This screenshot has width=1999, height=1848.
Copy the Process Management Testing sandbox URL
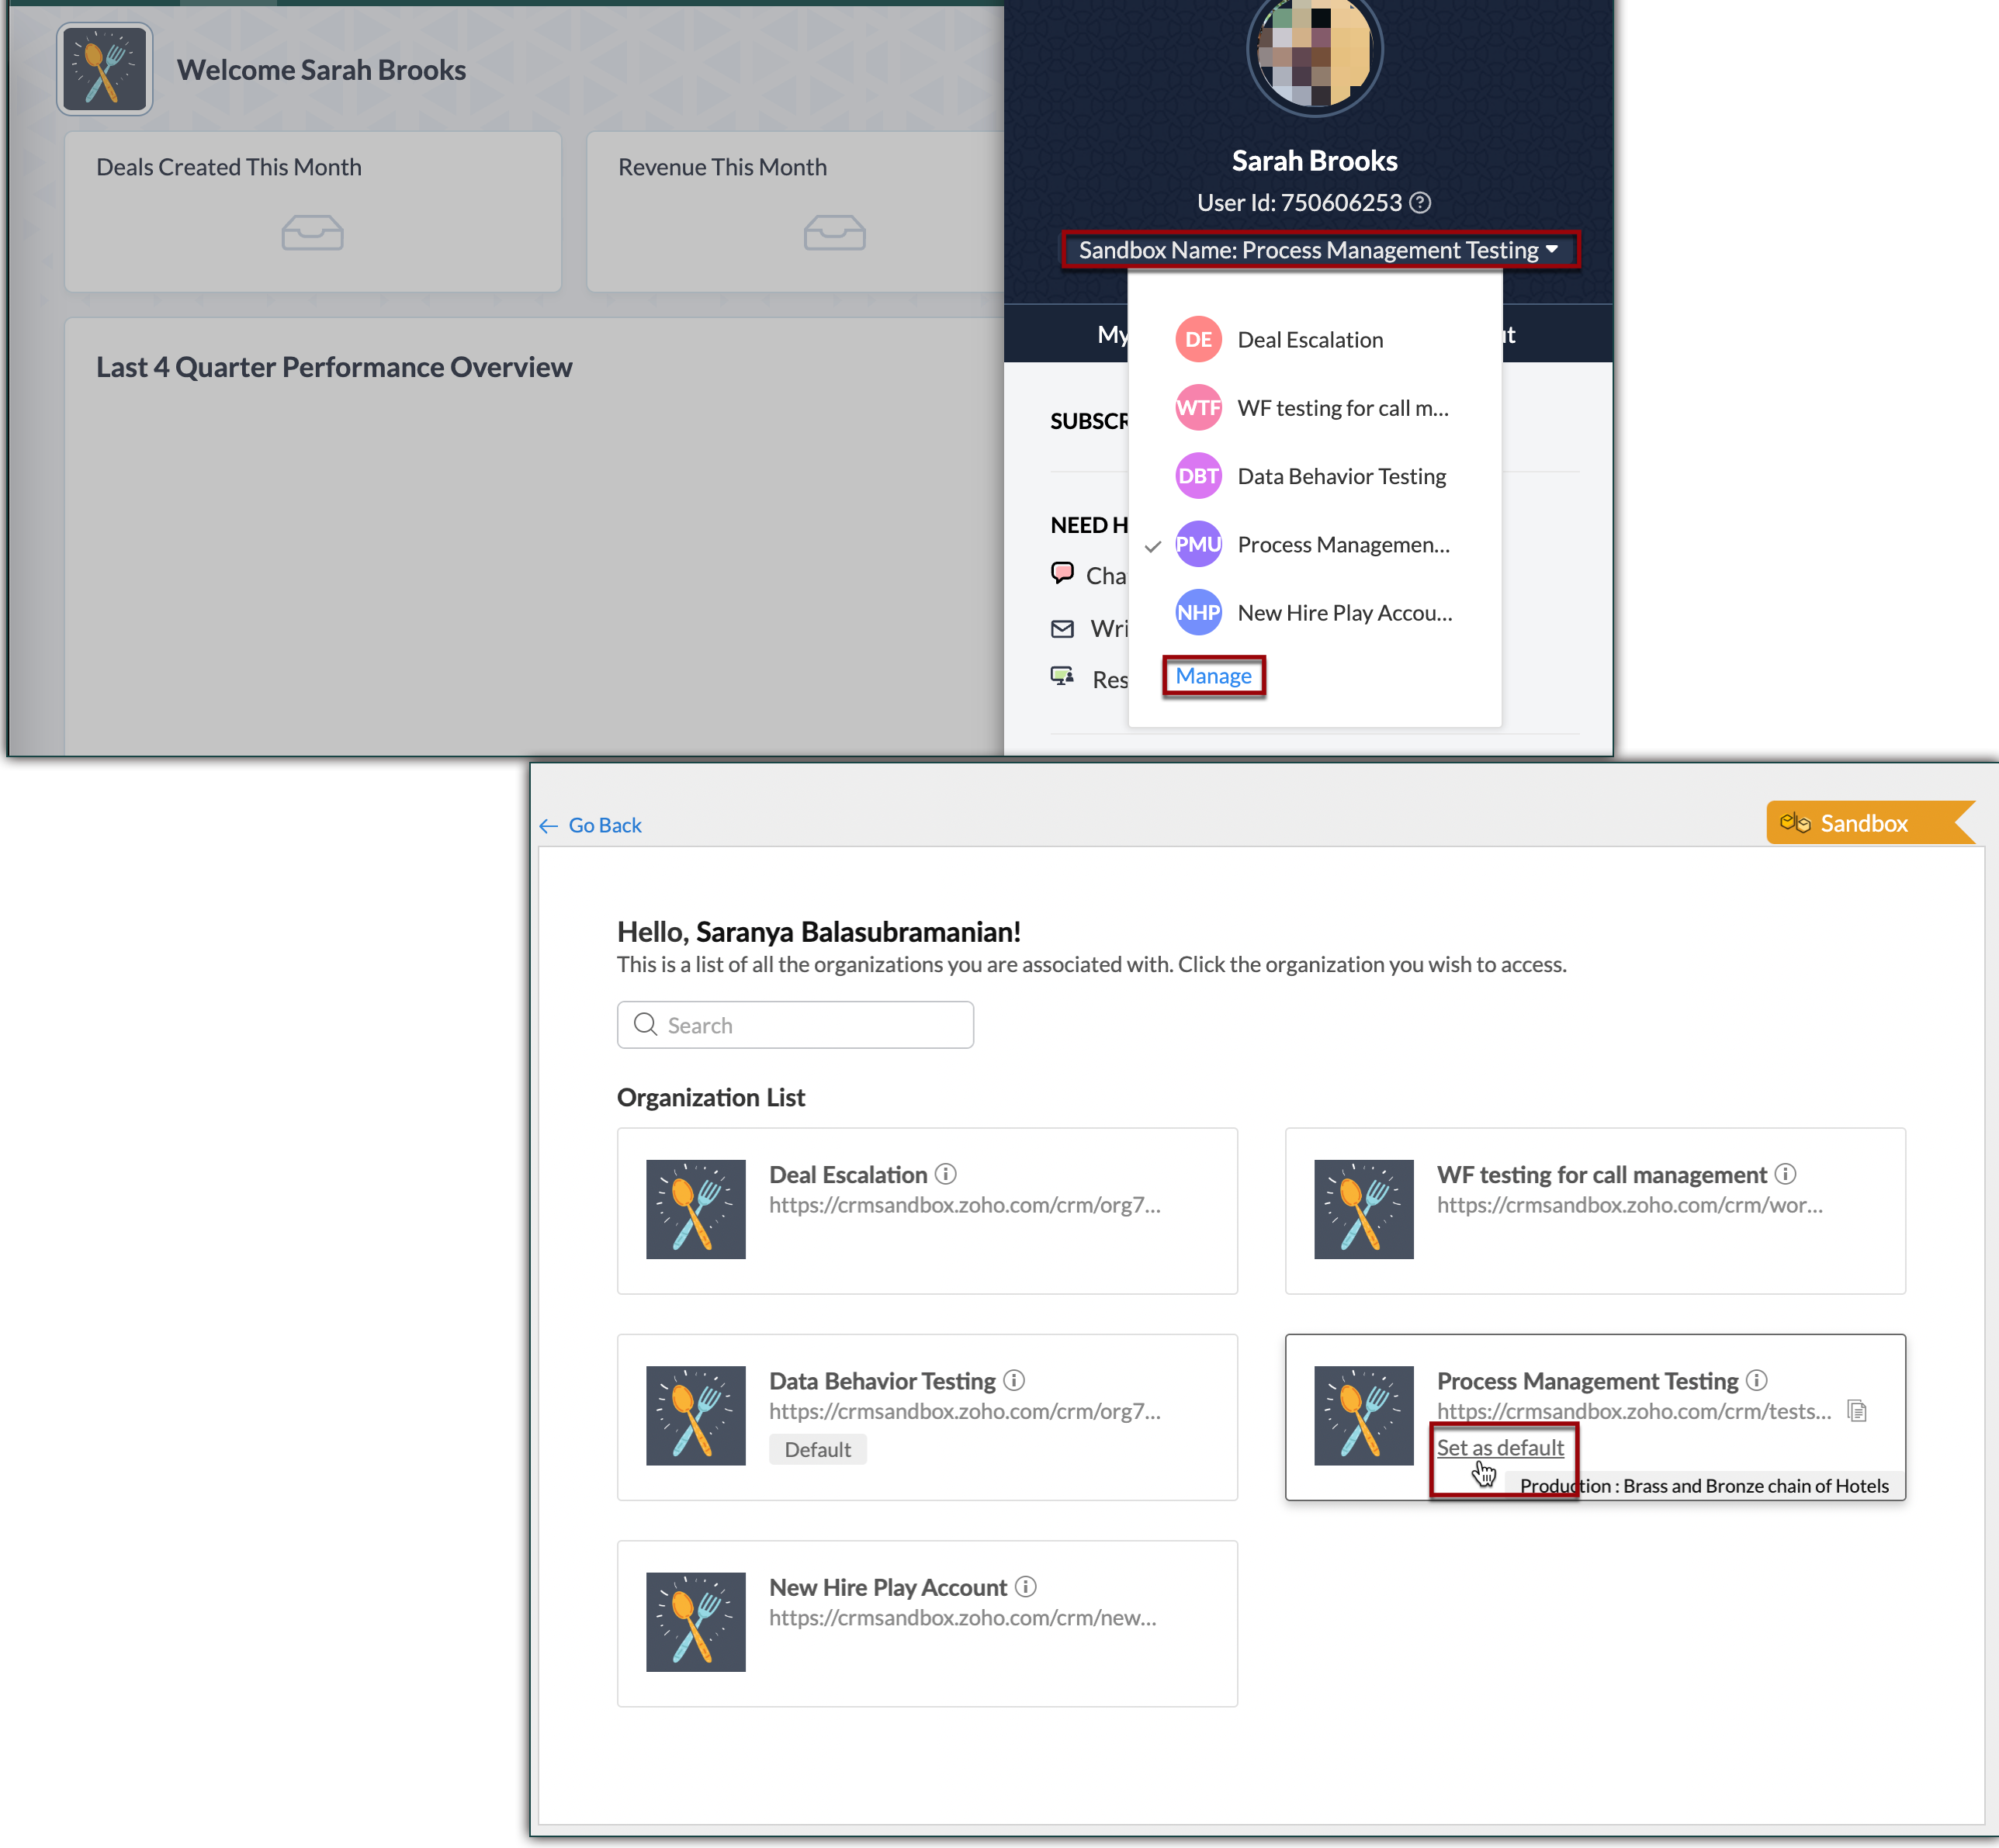pyautogui.click(x=1857, y=1411)
